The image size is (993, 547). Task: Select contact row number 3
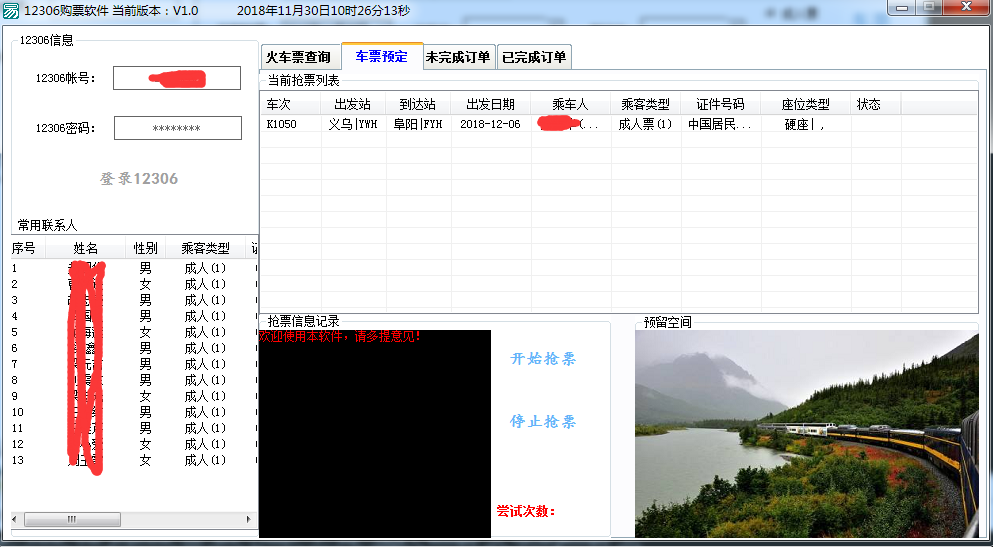click(133, 299)
